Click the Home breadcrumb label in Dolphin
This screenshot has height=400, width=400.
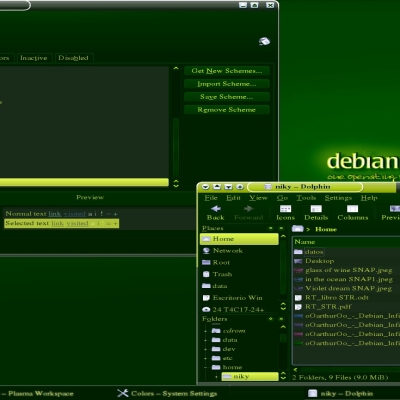[x=326, y=229]
